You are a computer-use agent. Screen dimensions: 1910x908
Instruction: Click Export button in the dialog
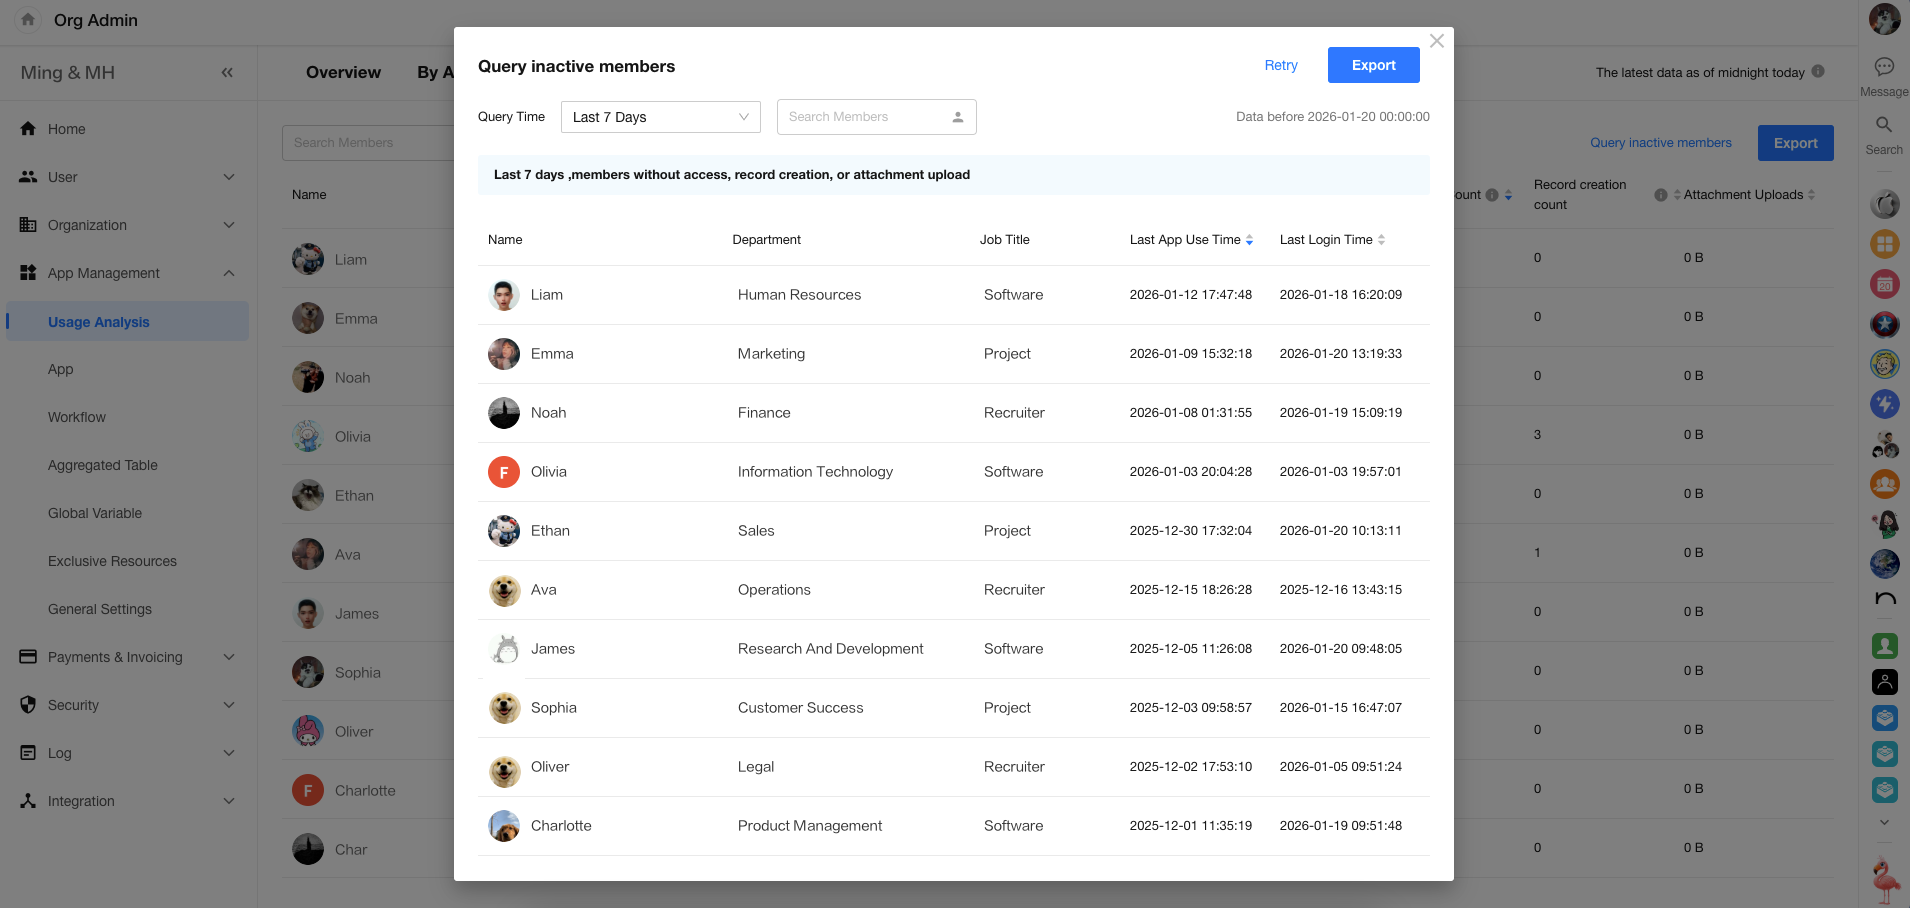pyautogui.click(x=1373, y=65)
